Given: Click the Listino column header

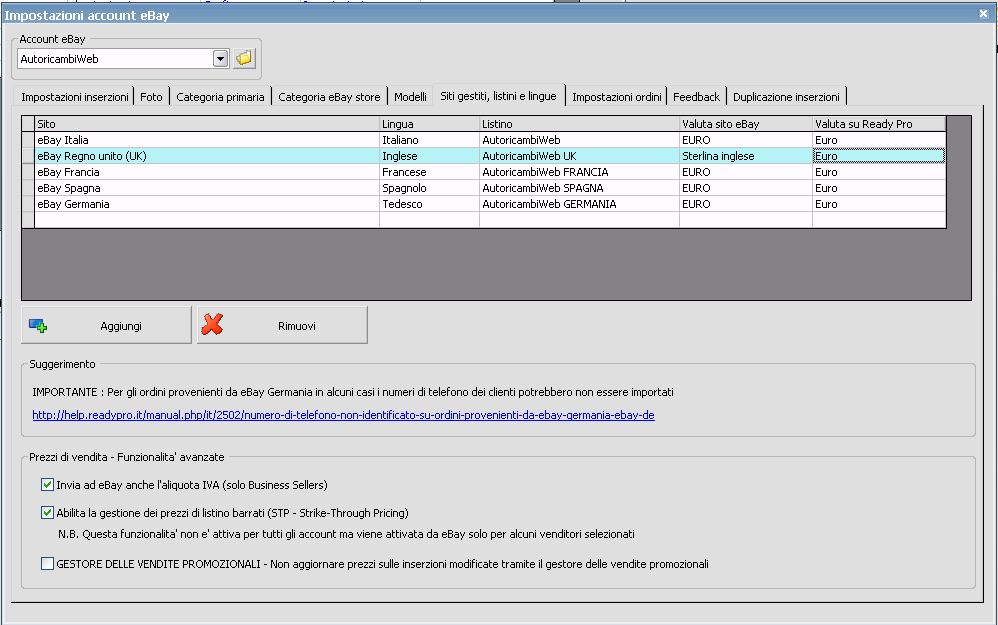Looking at the screenshot, I should tap(579, 124).
